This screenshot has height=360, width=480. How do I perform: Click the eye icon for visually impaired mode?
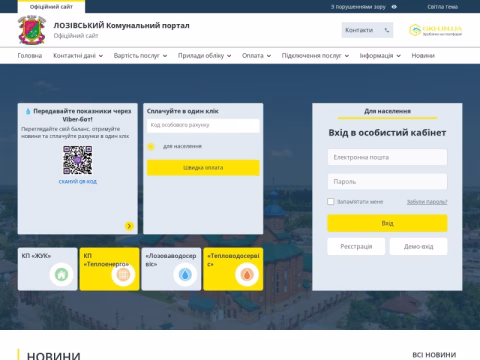(x=394, y=7)
